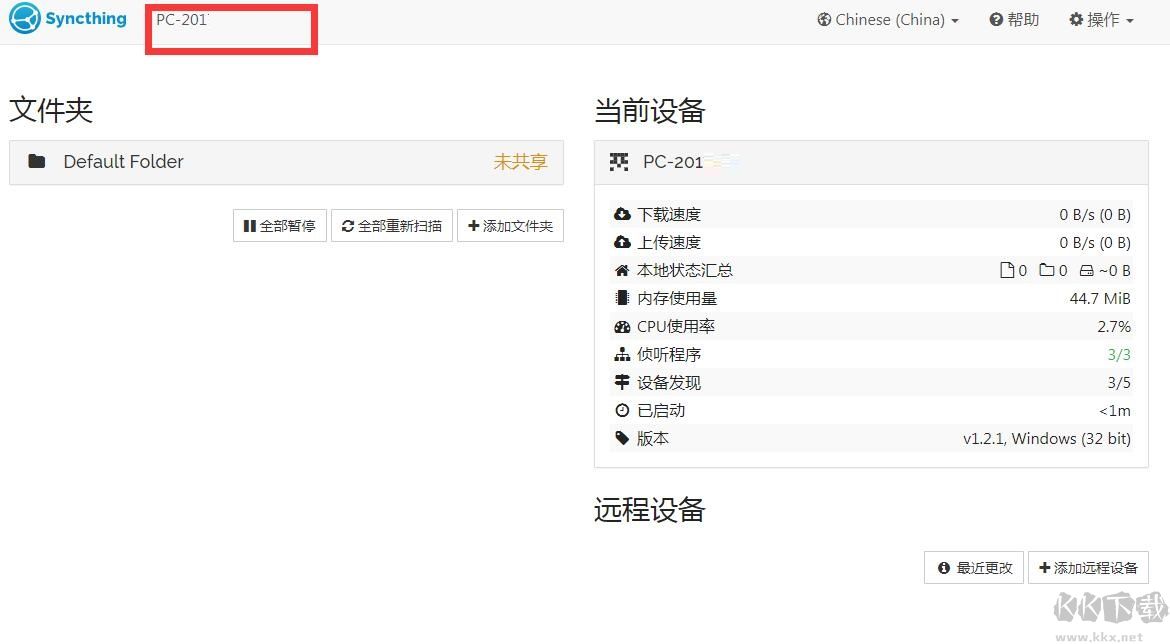Click the uptime clock icon beside 已启动
Screen dimensions: 1170x644
tap(624, 410)
